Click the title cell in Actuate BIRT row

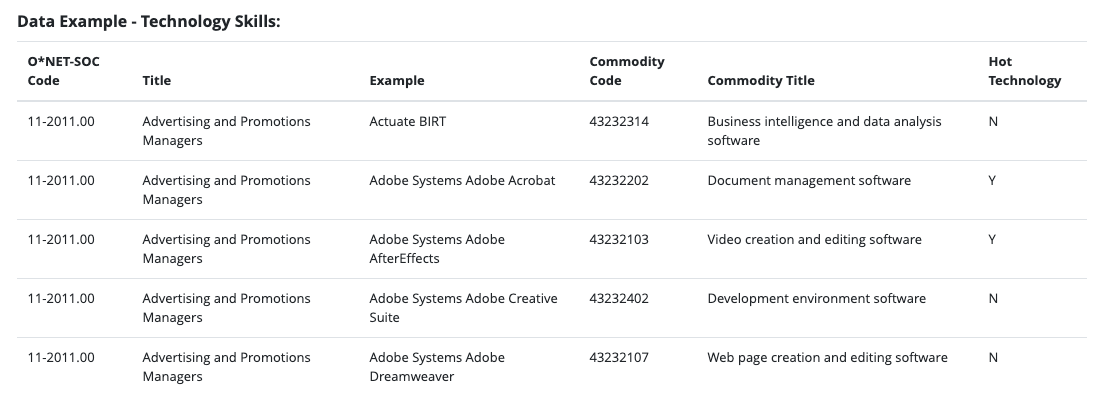point(226,131)
